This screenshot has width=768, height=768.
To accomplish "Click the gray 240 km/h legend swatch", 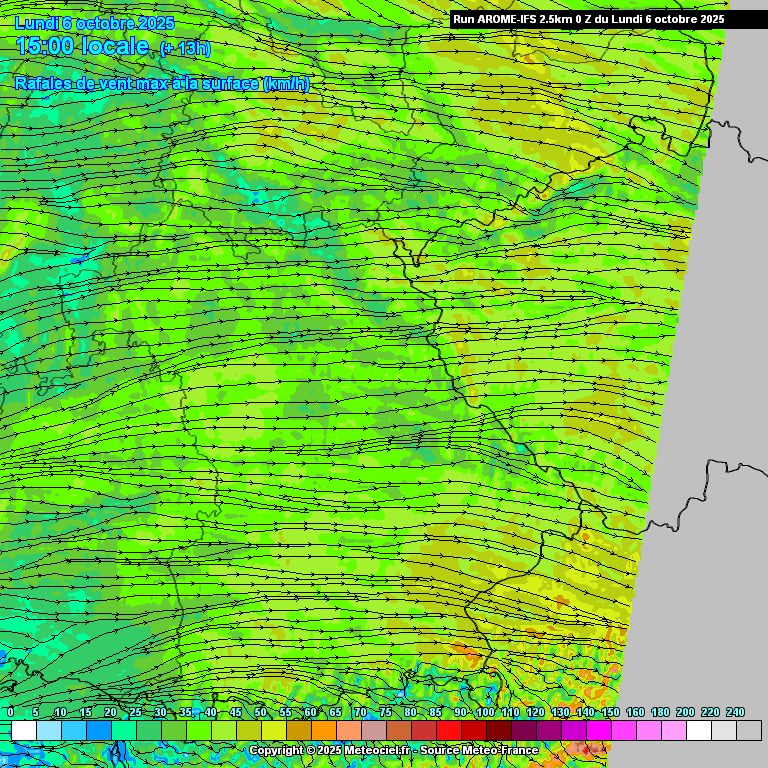I will tap(748, 731).
